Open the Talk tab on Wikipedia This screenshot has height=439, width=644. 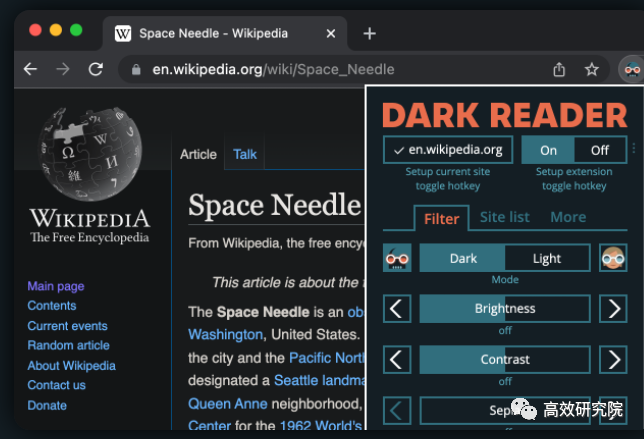244,154
